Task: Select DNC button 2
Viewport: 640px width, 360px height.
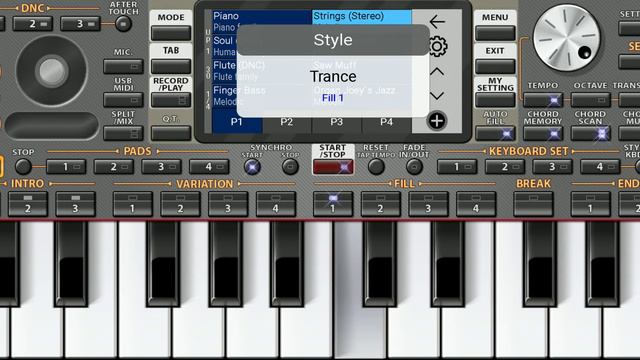Action: coord(33,24)
